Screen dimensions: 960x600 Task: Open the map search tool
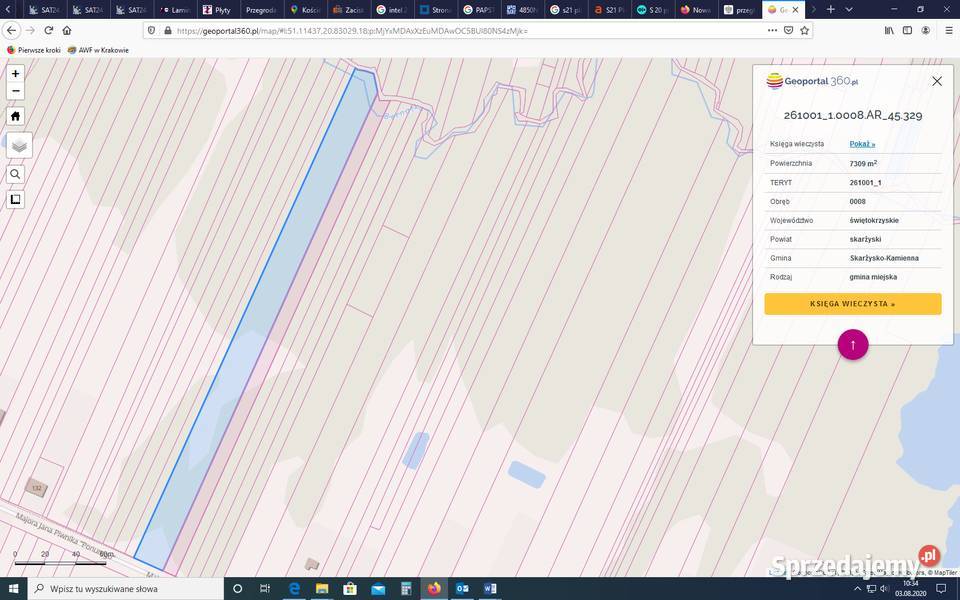tap(15, 174)
